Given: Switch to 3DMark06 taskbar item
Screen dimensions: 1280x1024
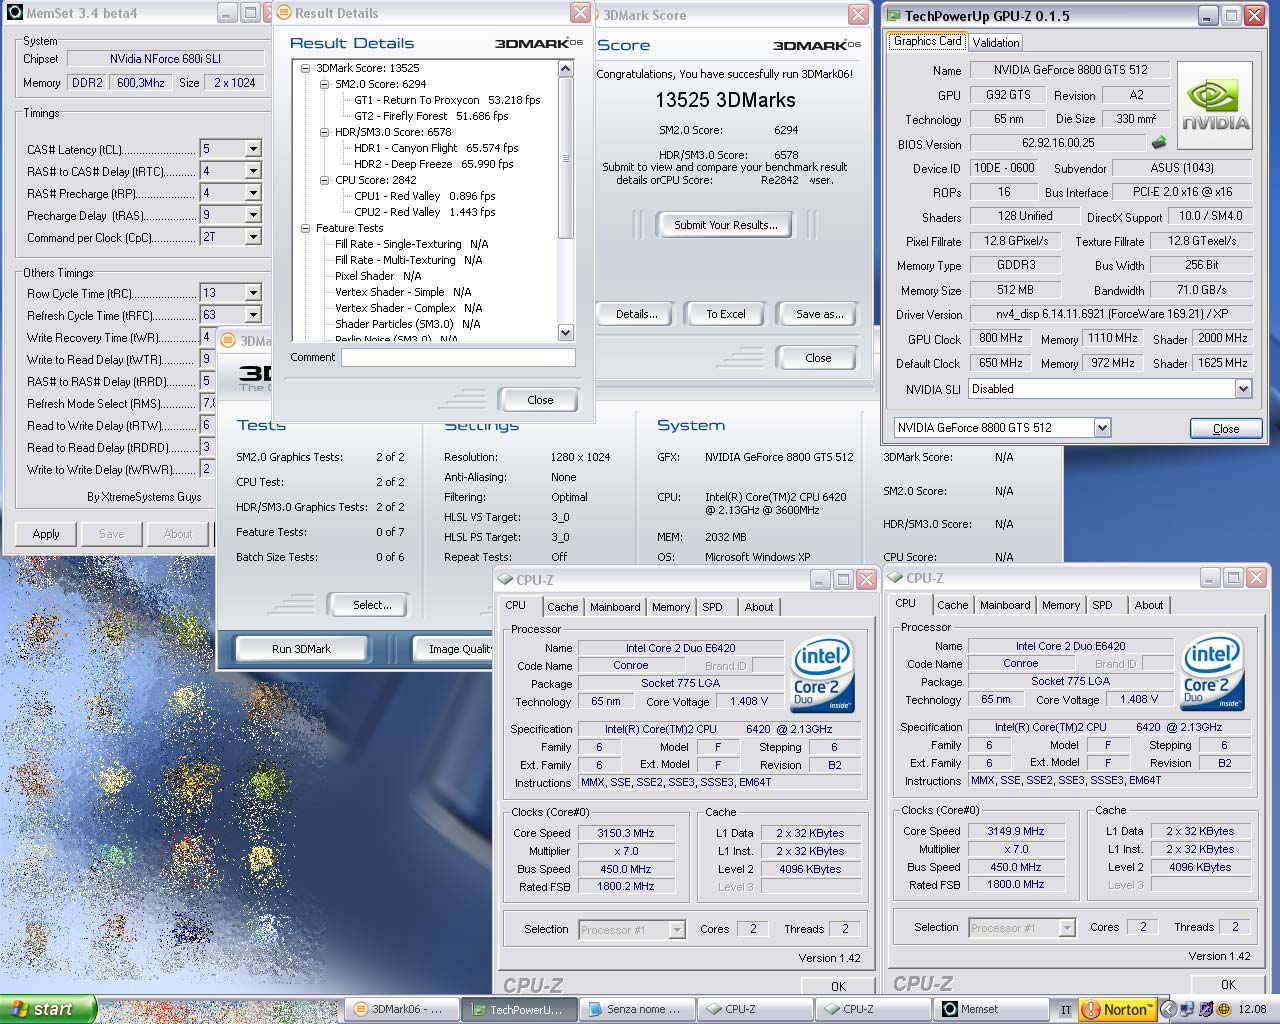Looking at the screenshot, I should tap(404, 1009).
